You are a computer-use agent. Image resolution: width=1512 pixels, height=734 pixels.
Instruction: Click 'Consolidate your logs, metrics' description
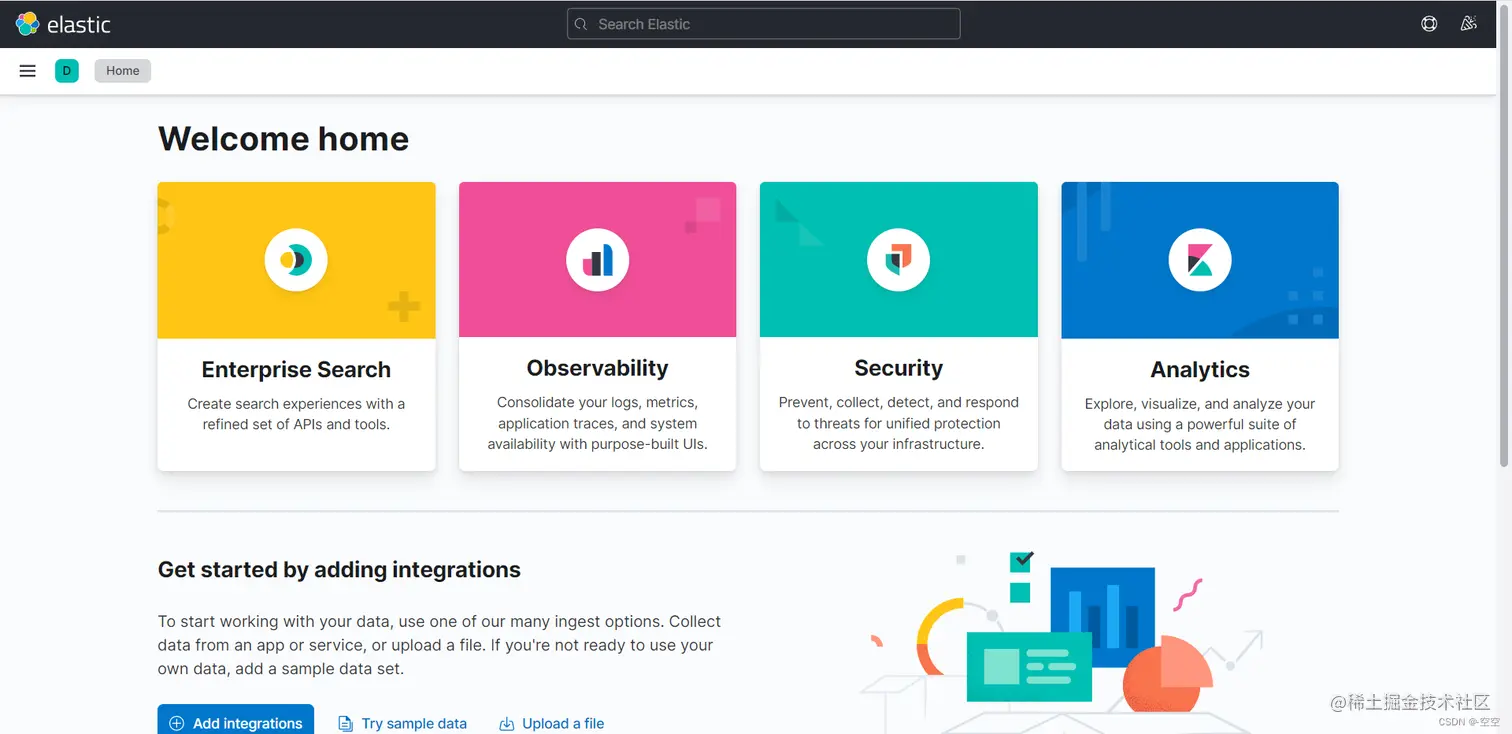[x=598, y=423]
